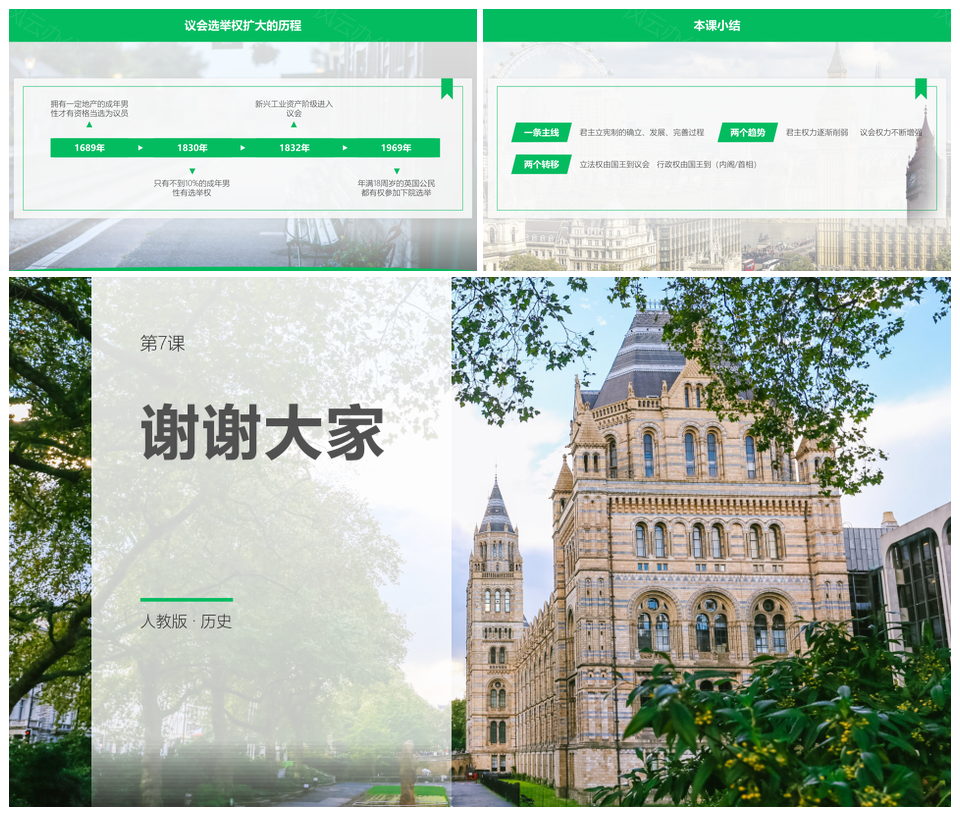Click the text "君主立宪制的确立、发展、完善过程"
Screen dimensions: 960x816
(642, 132)
